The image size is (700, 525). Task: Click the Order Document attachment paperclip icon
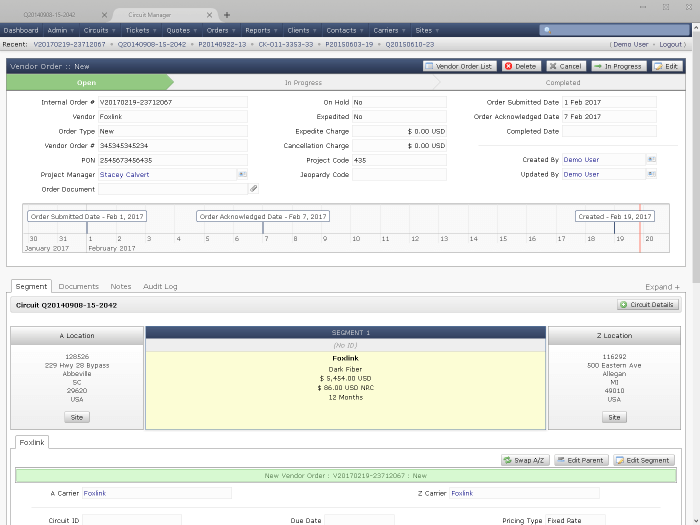253,188
